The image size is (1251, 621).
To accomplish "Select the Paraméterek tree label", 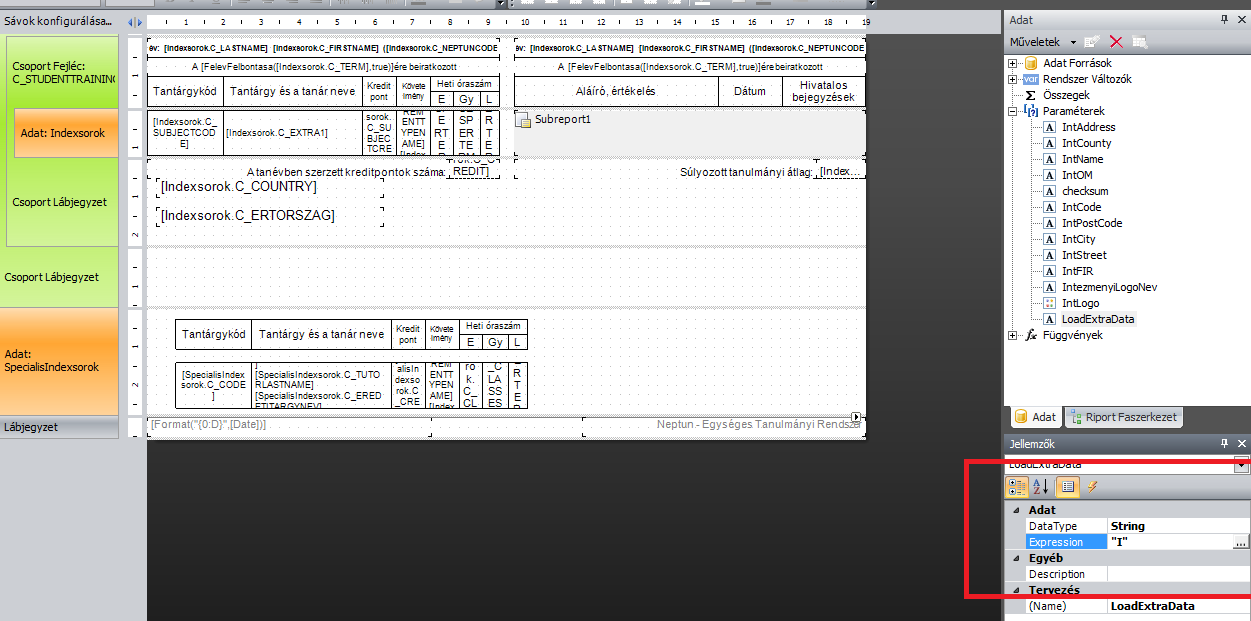I will coord(1074,111).
